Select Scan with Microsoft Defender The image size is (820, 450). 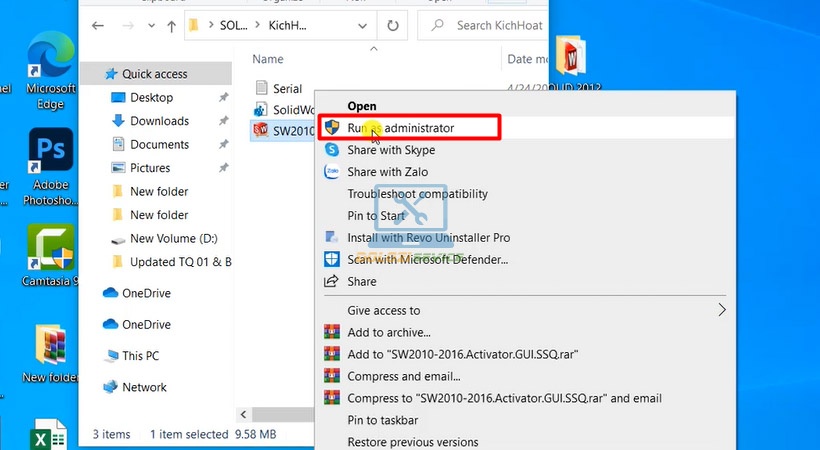427,259
